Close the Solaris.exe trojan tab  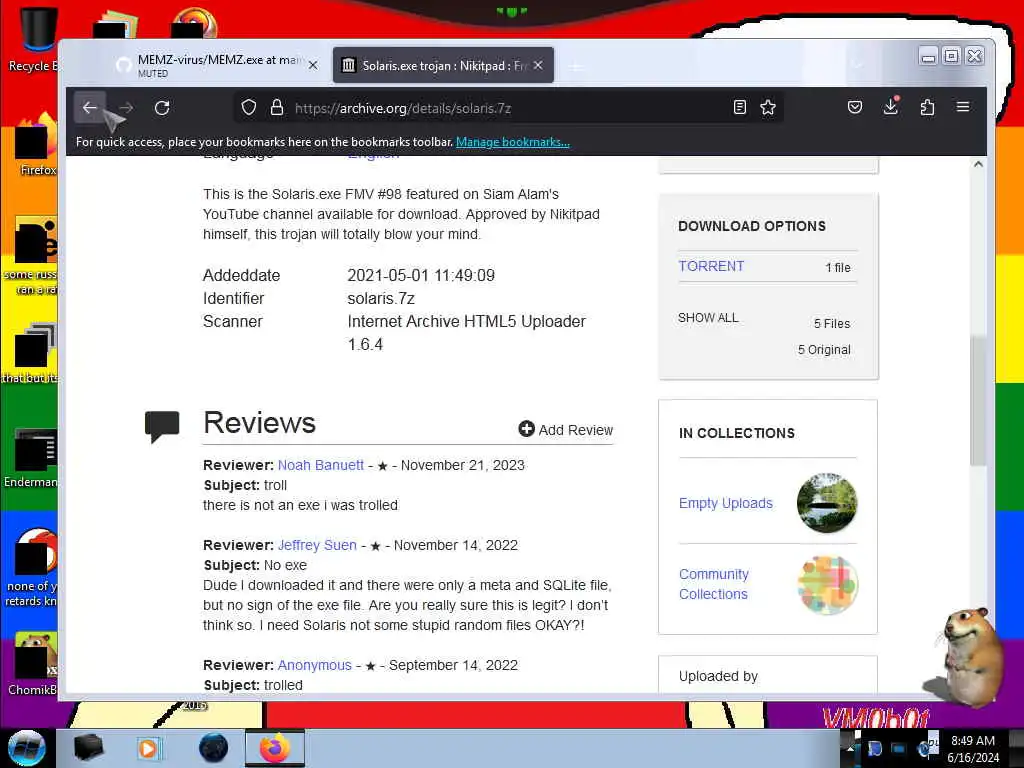pos(537,65)
